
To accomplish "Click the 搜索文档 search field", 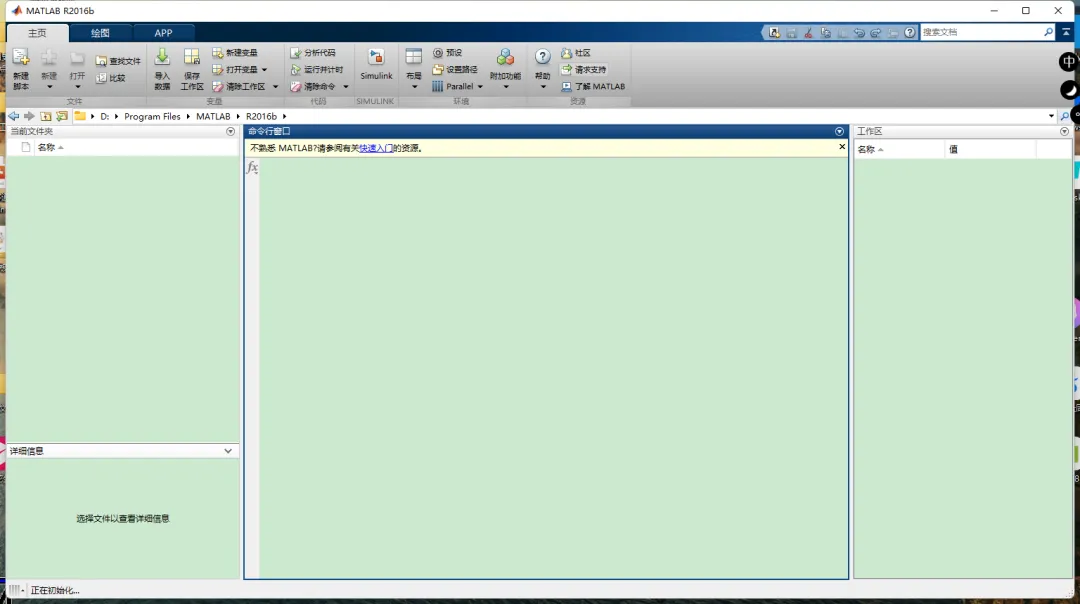I will pyautogui.click(x=981, y=32).
